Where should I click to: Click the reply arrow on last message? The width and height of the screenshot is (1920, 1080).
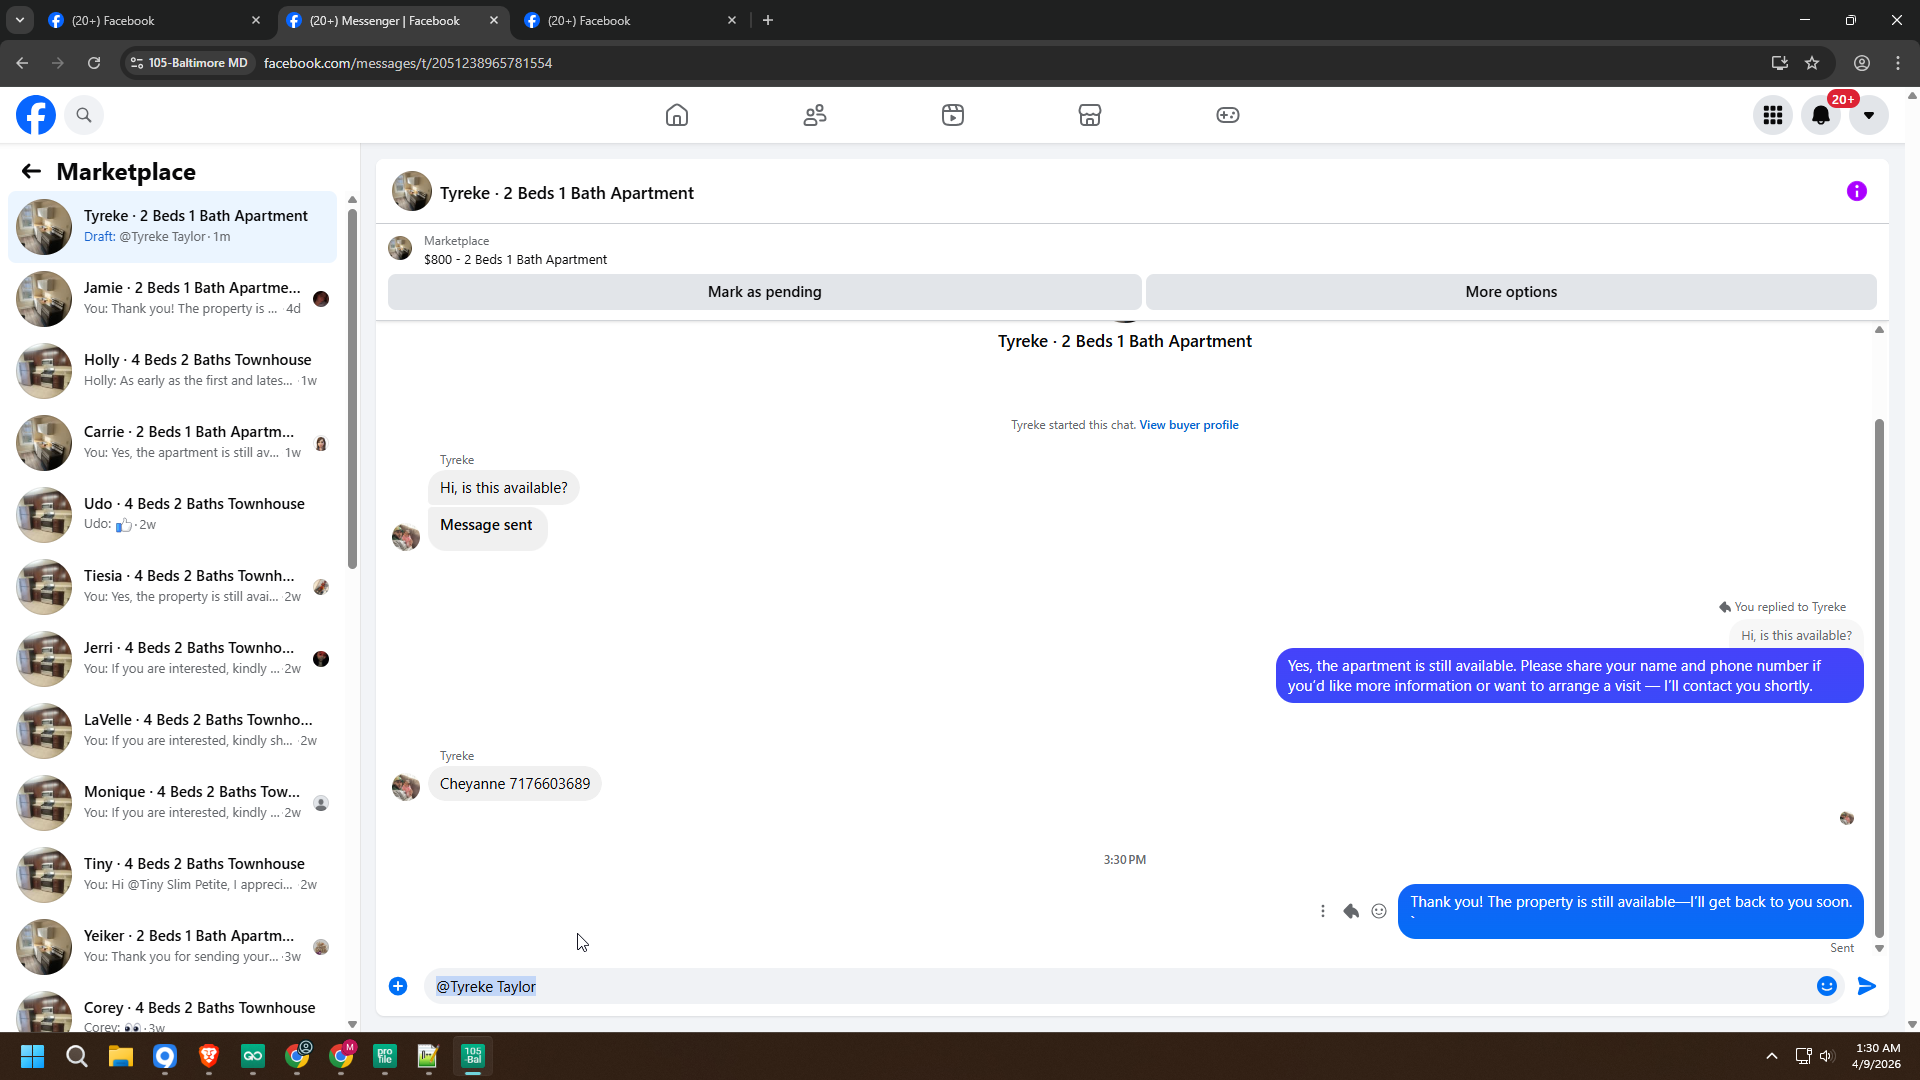point(1351,911)
